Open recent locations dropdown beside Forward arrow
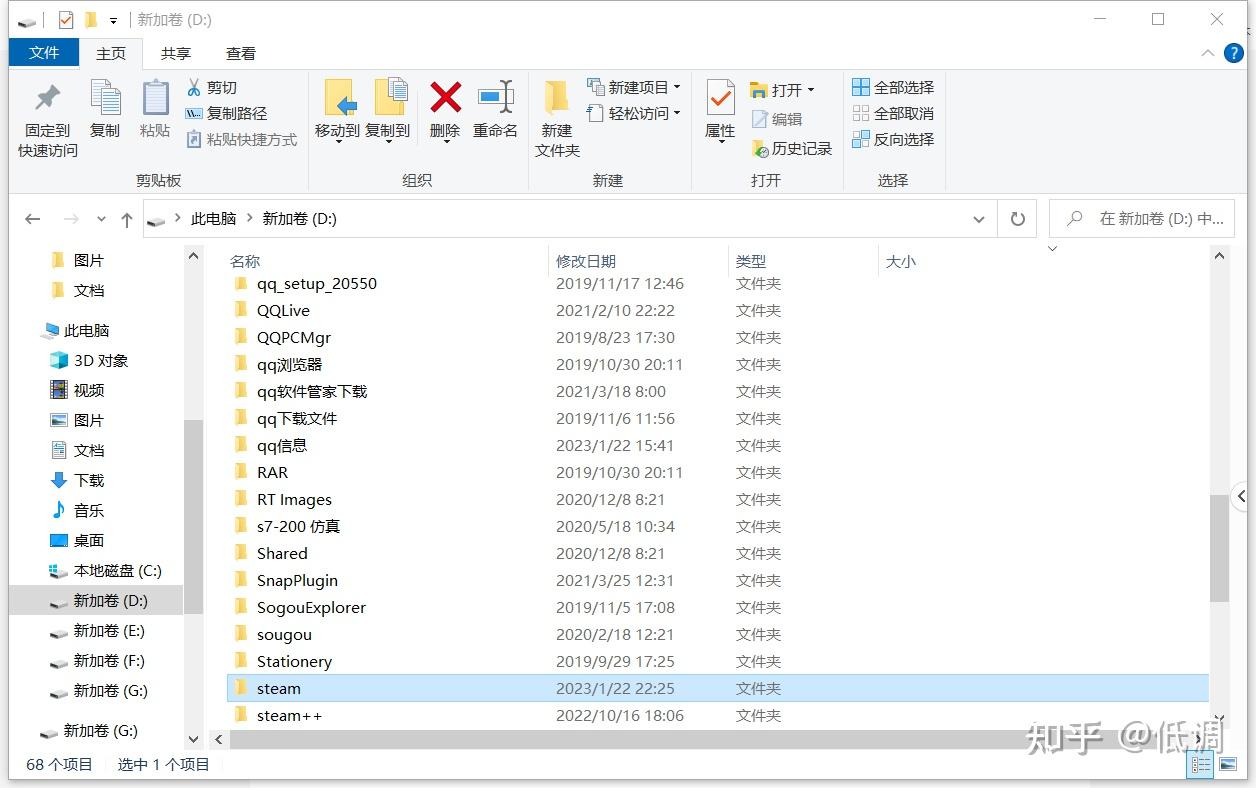 101,219
